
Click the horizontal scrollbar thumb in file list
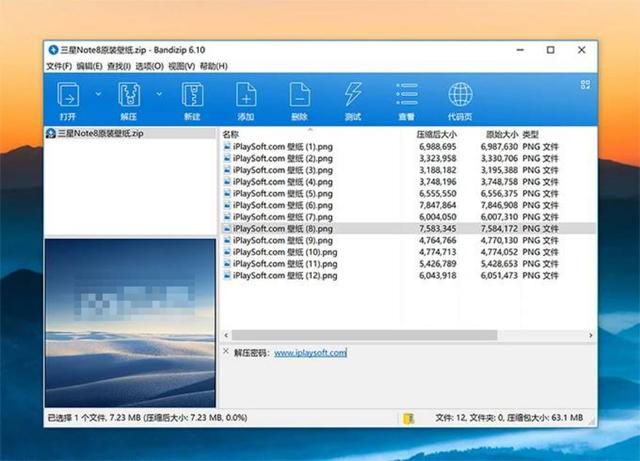point(364,335)
